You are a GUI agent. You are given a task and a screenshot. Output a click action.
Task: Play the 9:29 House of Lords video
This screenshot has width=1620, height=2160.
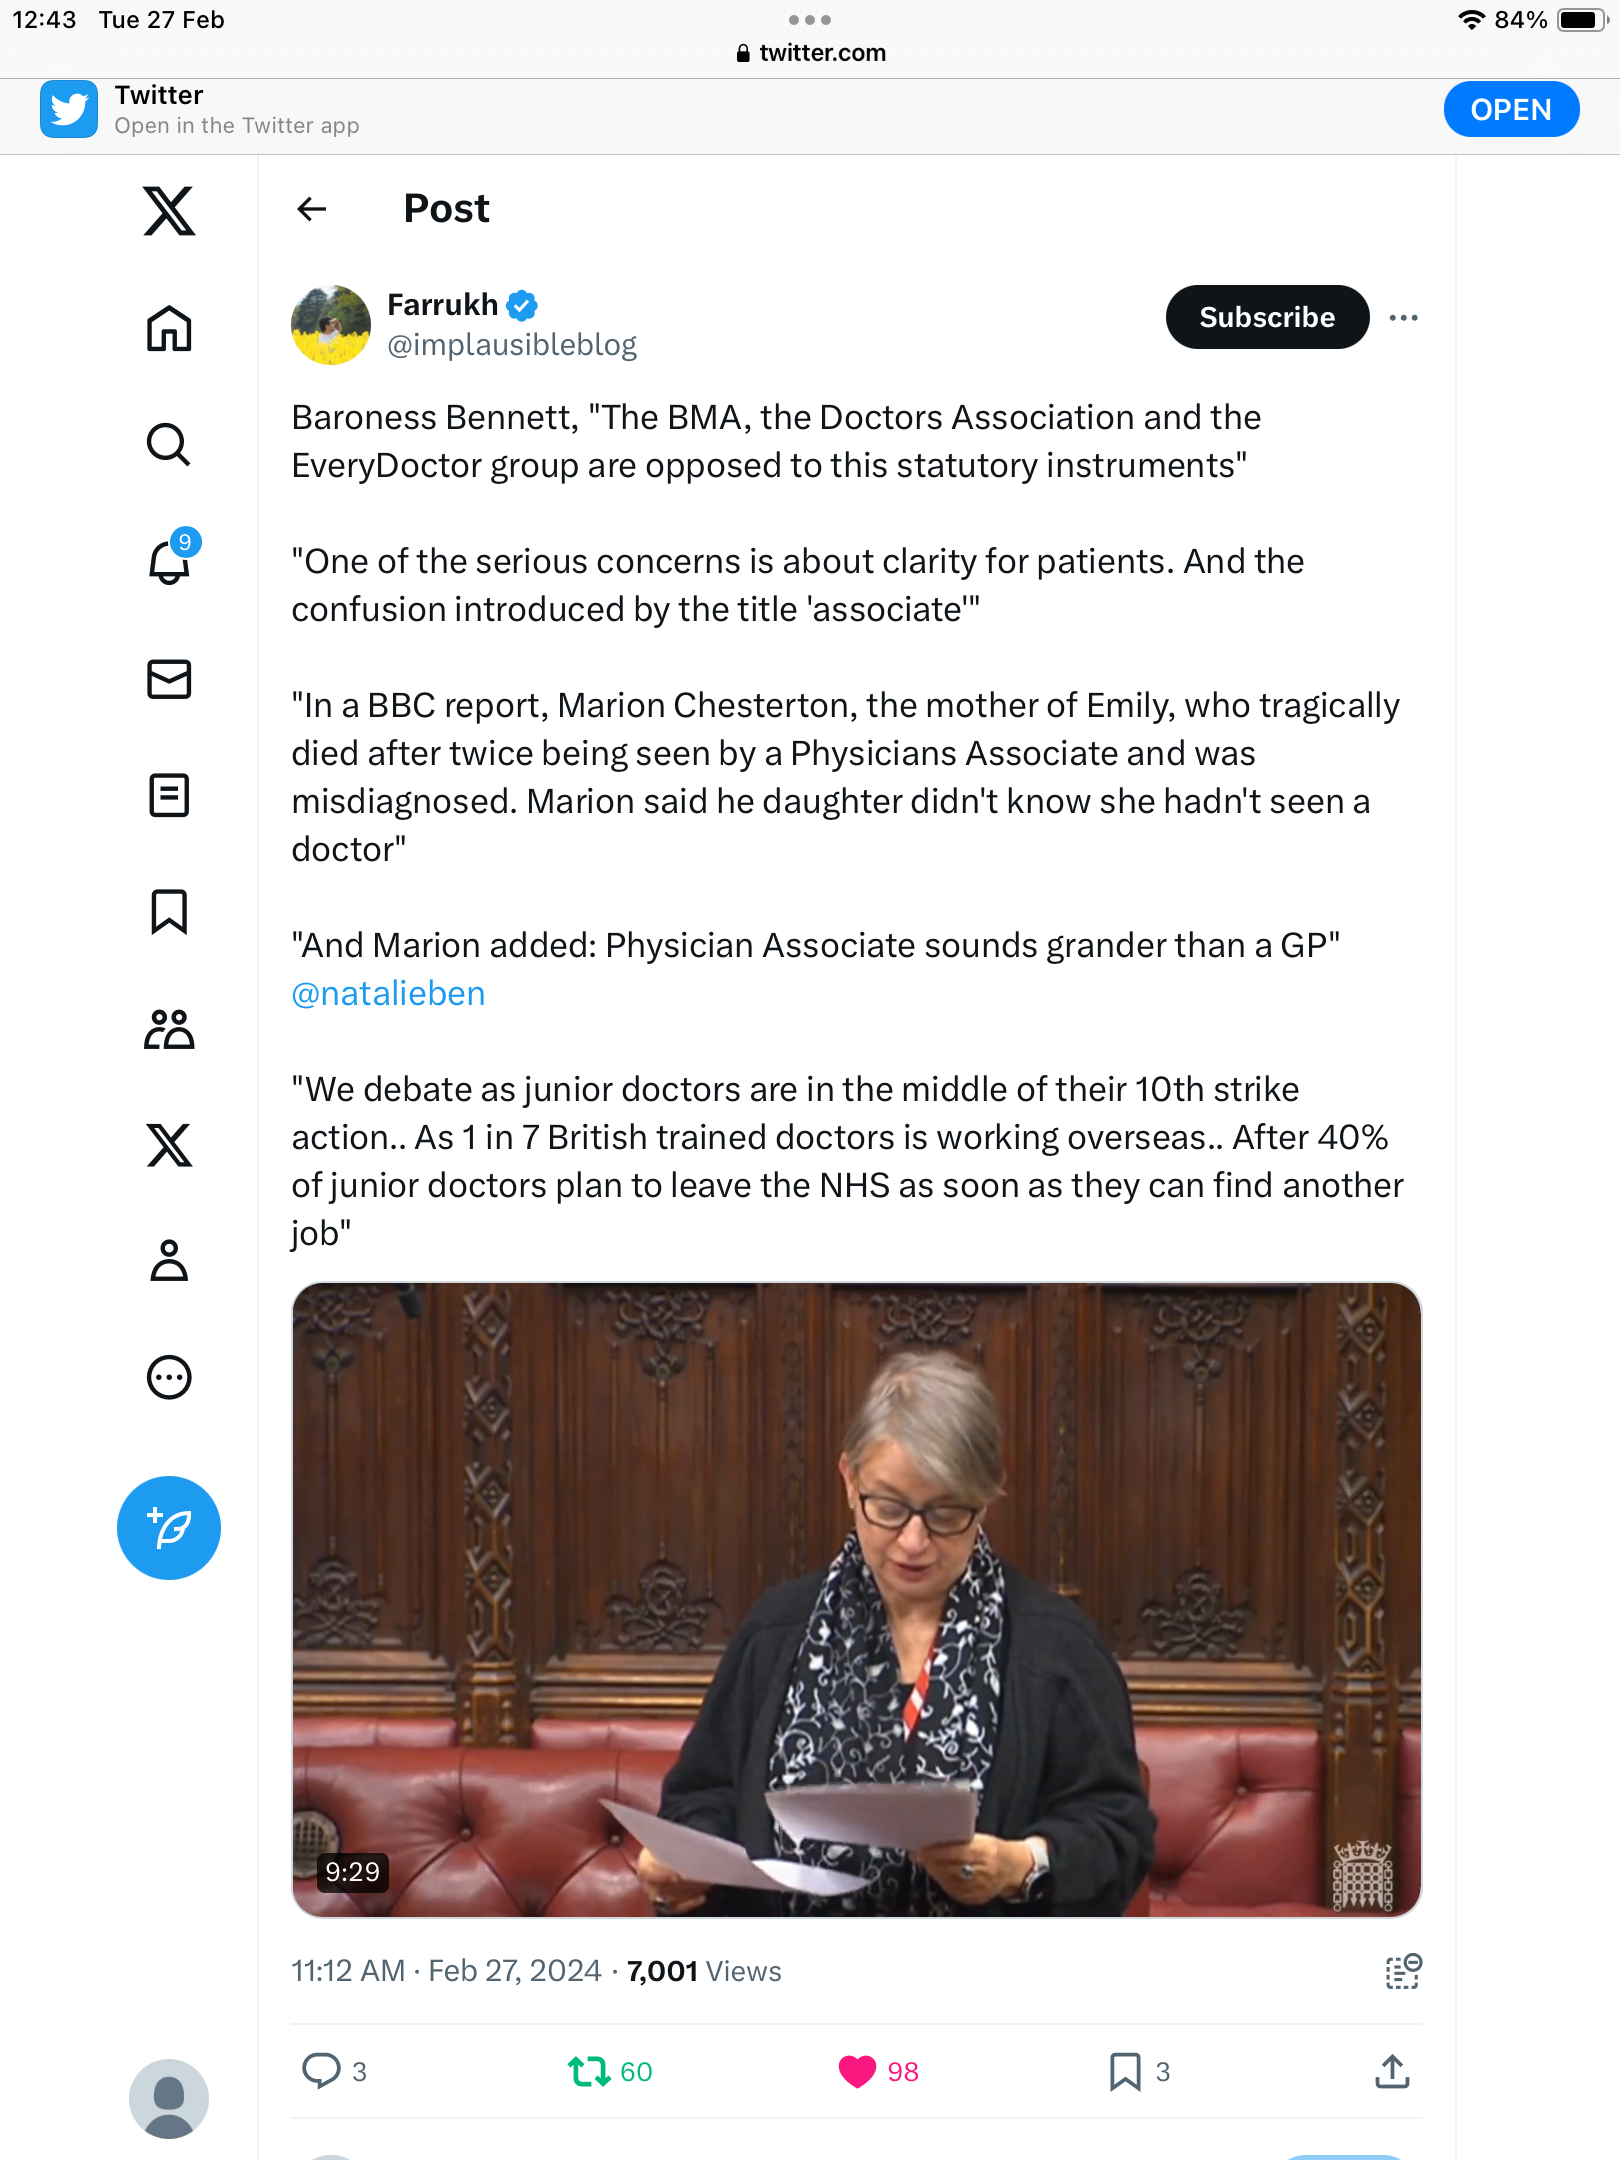tap(857, 1600)
